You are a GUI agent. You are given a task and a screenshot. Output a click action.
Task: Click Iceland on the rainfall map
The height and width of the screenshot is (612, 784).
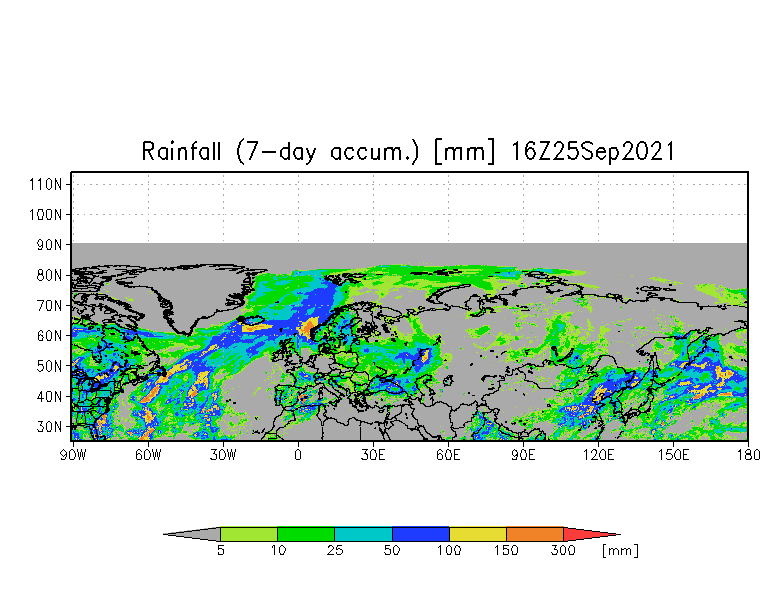click(x=250, y=320)
